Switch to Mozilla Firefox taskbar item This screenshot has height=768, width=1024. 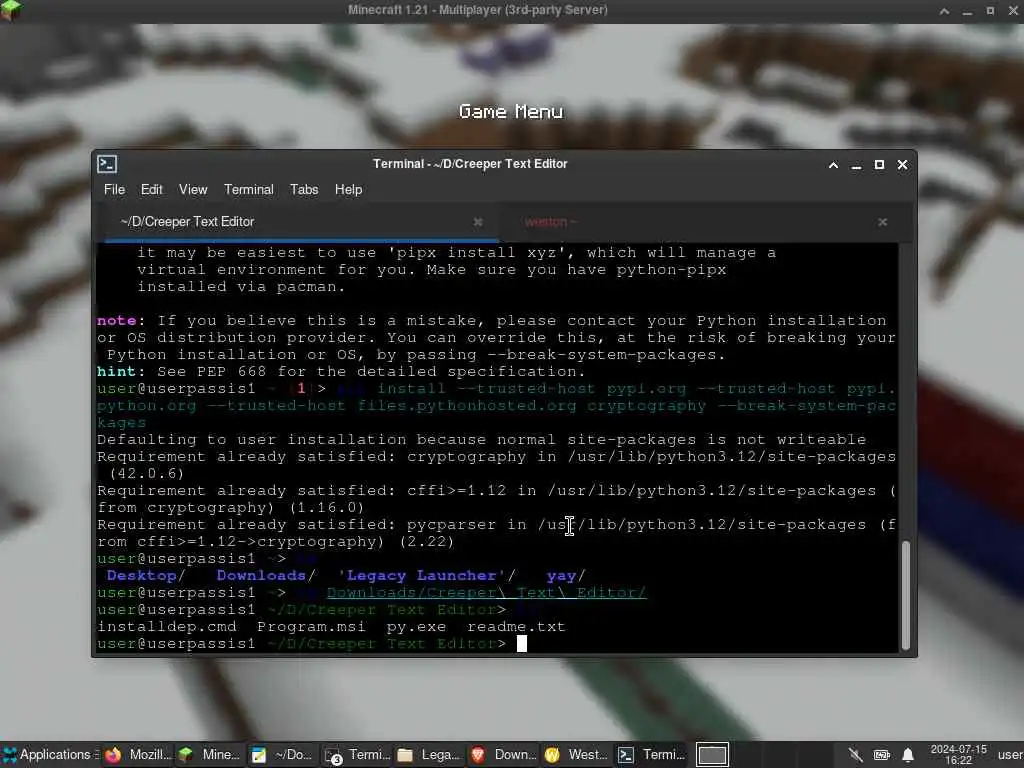(x=139, y=755)
